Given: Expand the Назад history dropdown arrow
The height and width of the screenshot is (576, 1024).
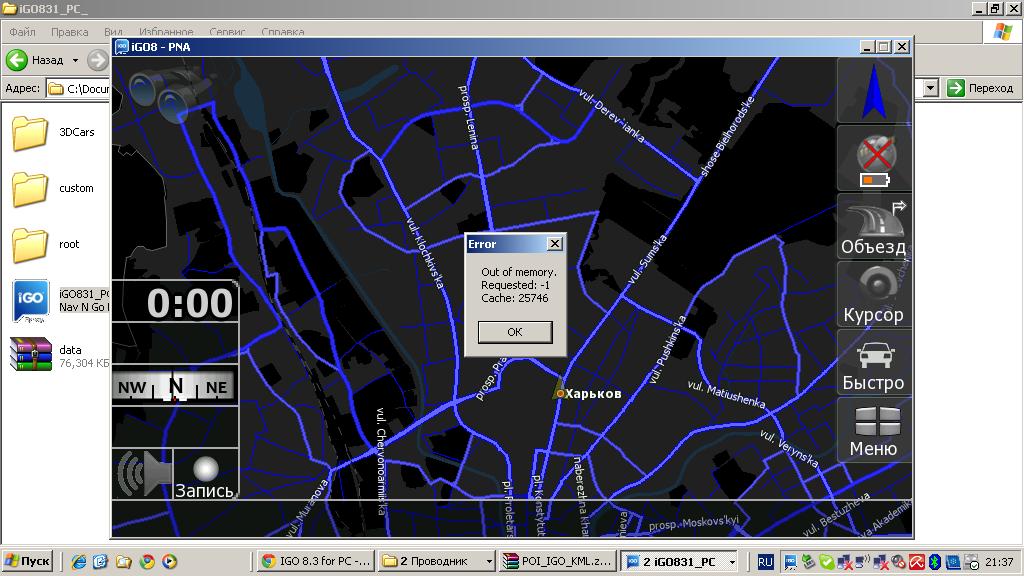Looking at the screenshot, I should (x=75, y=60).
